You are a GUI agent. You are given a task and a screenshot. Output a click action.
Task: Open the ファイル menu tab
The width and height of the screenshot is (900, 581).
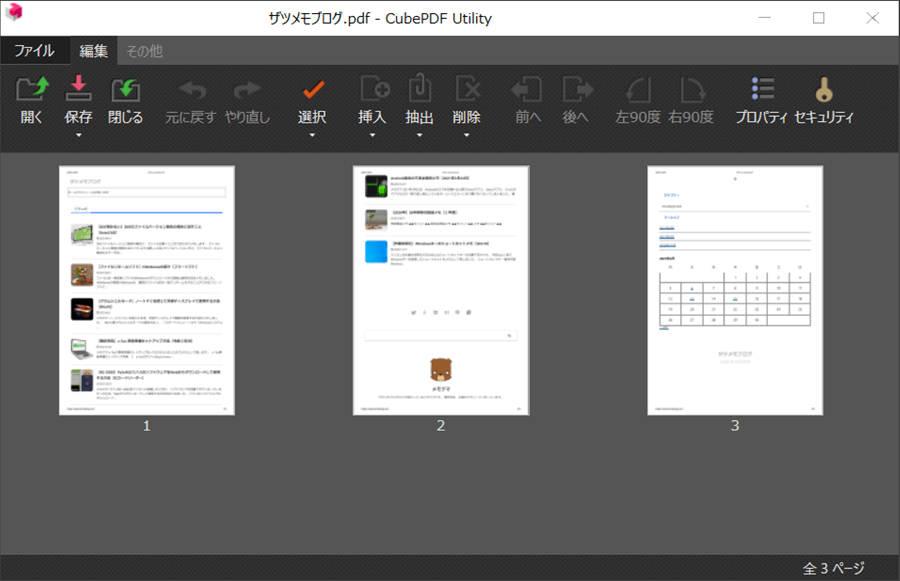pyautogui.click(x=34, y=50)
